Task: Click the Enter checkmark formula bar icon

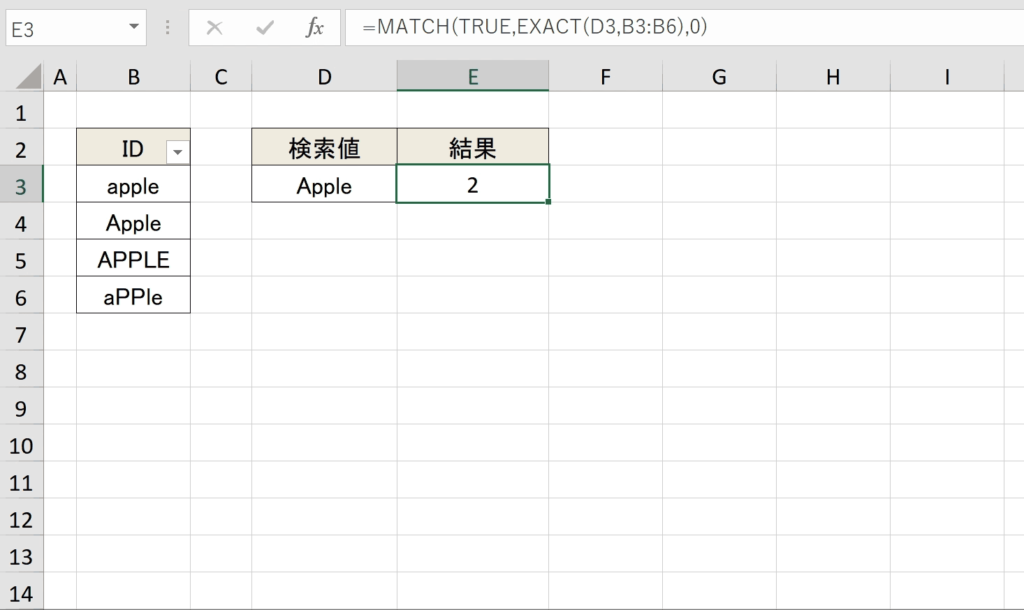Action: click(x=264, y=27)
